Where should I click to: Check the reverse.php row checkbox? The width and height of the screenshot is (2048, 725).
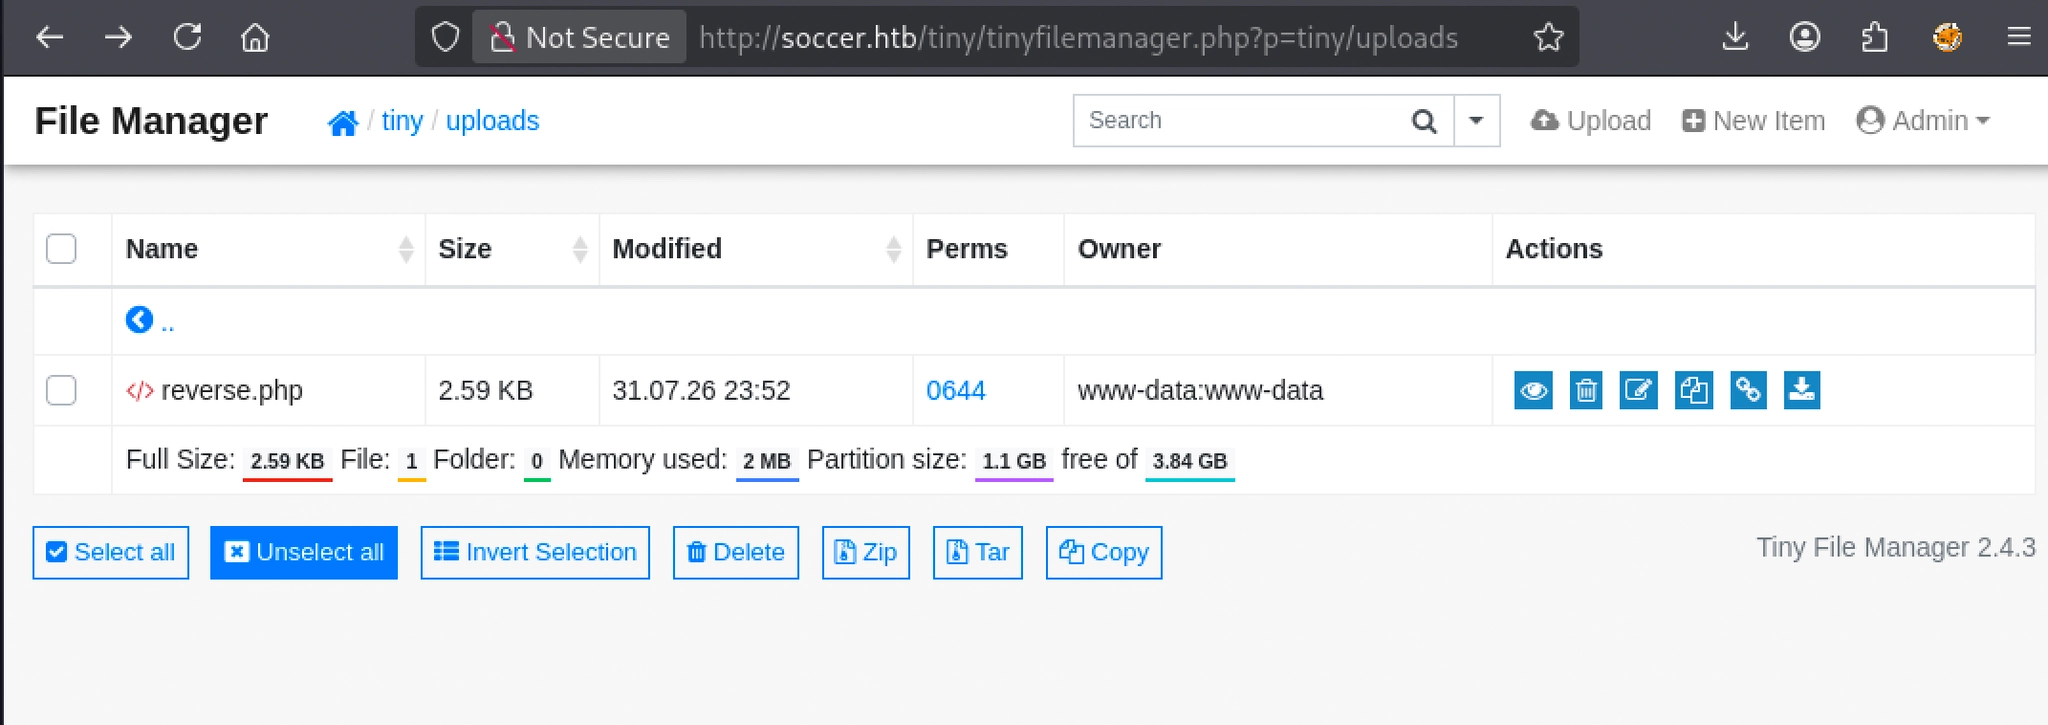pos(61,389)
